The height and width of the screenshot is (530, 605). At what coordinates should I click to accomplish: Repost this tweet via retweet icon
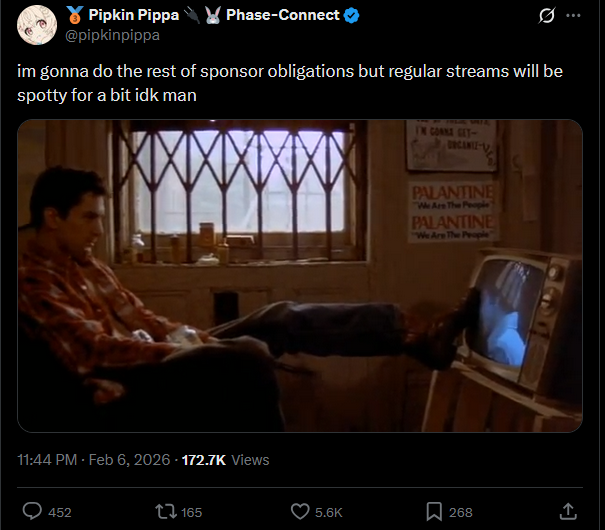pos(166,512)
